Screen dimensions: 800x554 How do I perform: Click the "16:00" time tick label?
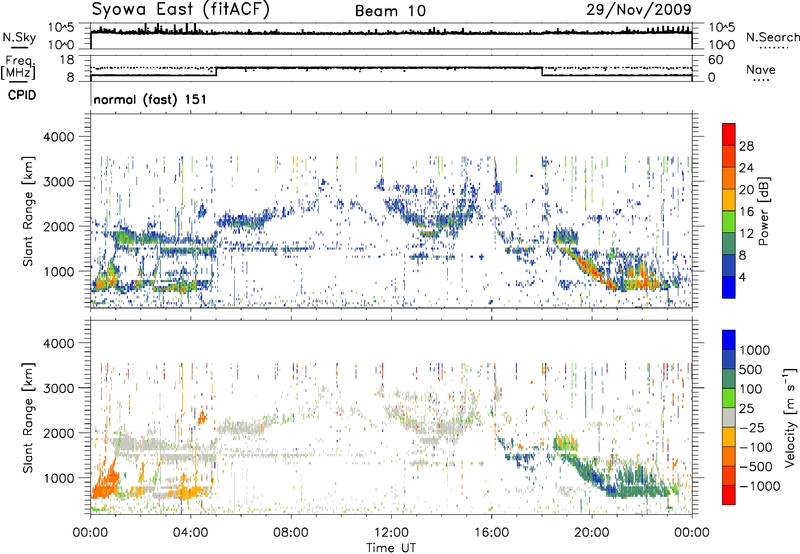click(491, 533)
